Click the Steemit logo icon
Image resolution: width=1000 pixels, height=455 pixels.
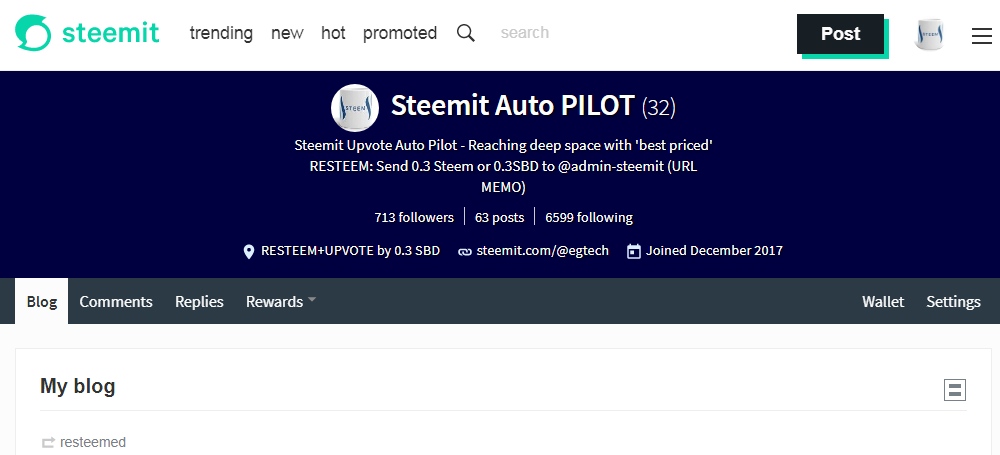point(33,33)
